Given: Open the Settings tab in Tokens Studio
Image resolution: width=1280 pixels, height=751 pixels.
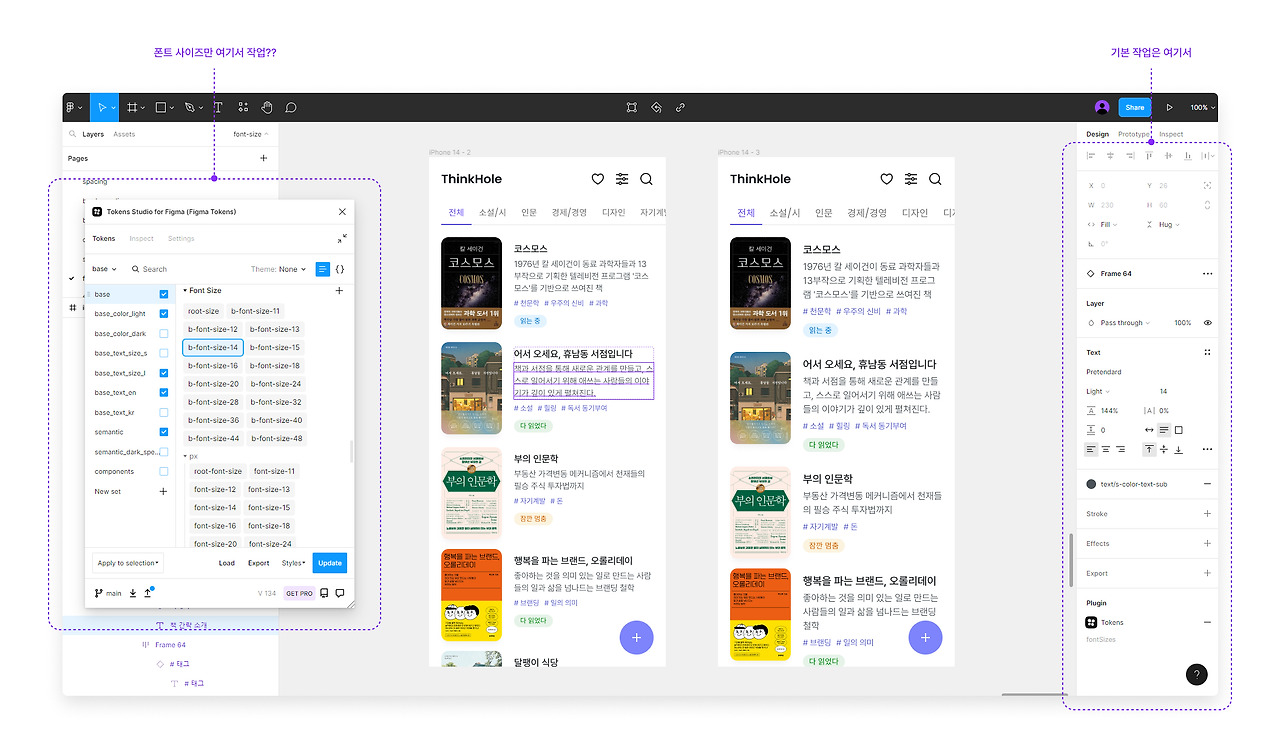Looking at the screenshot, I should [181, 239].
